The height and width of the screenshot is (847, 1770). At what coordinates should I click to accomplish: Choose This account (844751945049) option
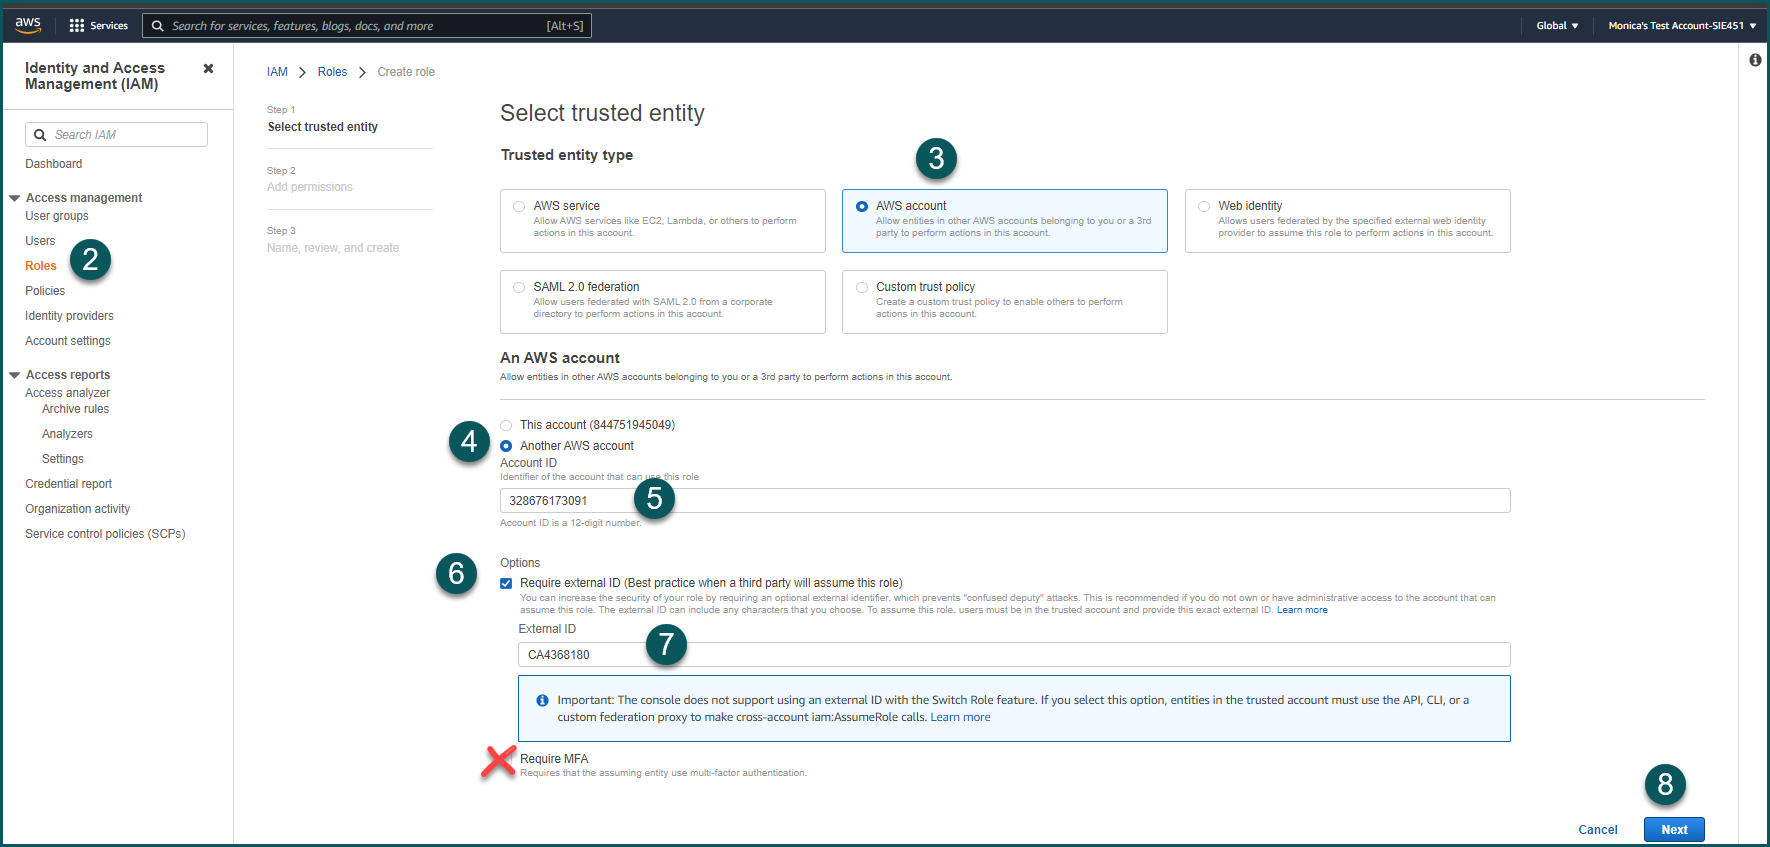[x=506, y=425]
